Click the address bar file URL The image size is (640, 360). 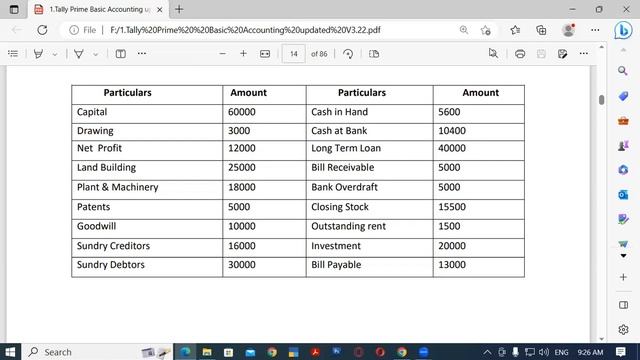pyautogui.click(x=245, y=30)
